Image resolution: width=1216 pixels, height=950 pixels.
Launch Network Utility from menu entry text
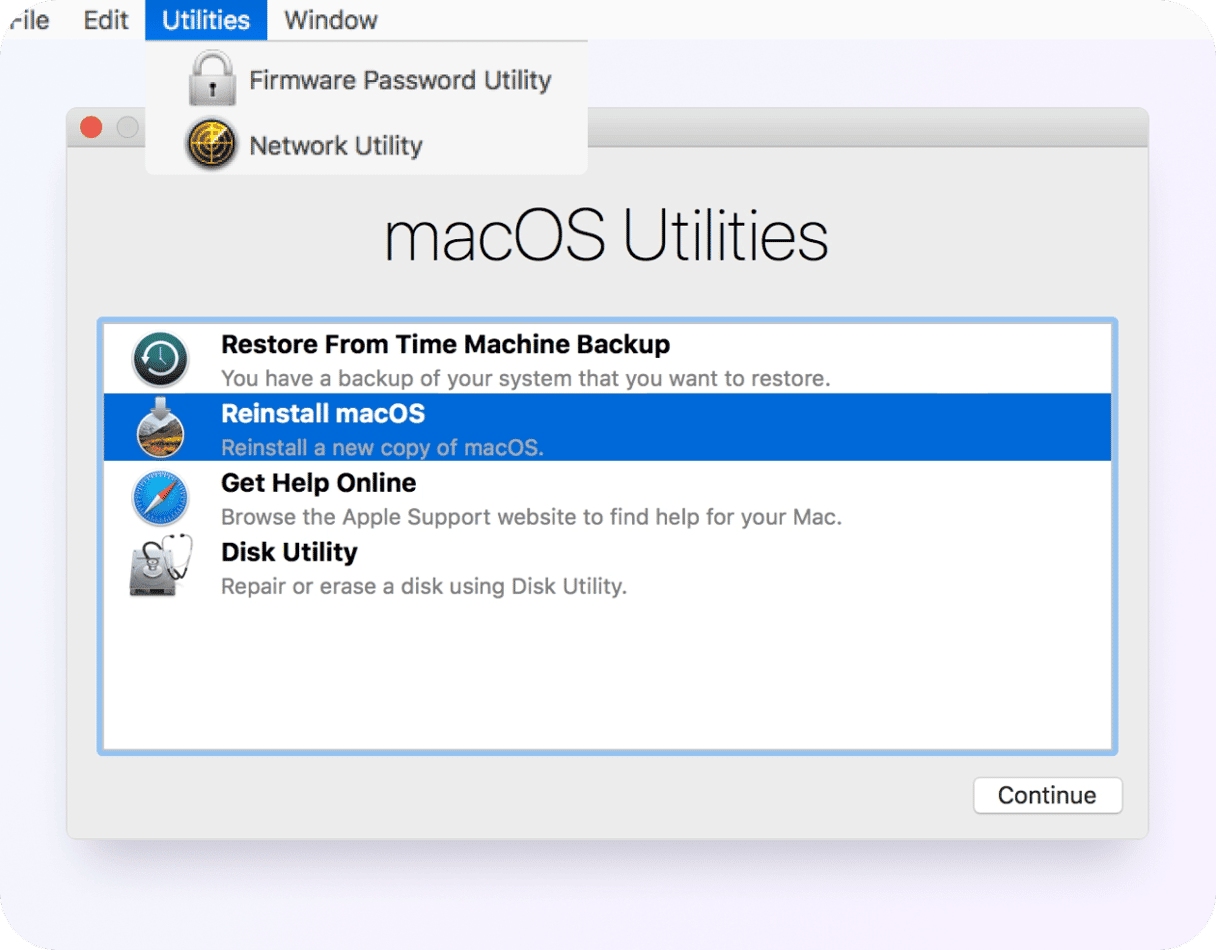tap(336, 146)
